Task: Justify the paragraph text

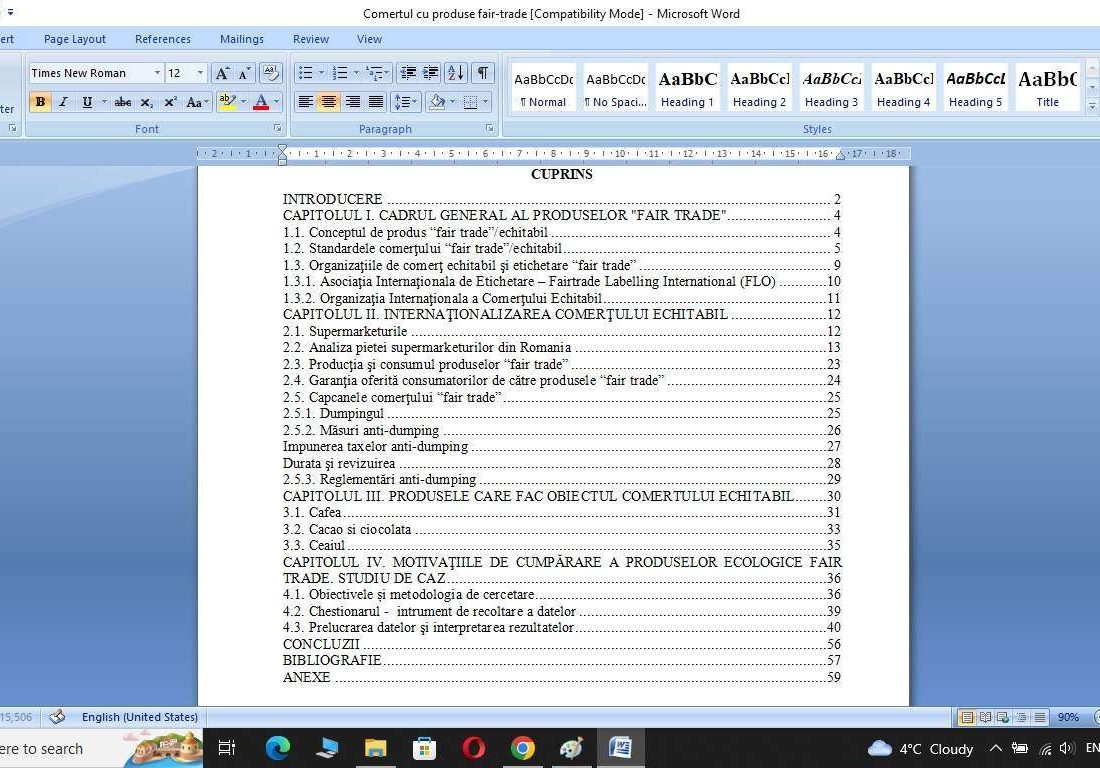Action: coord(376,102)
